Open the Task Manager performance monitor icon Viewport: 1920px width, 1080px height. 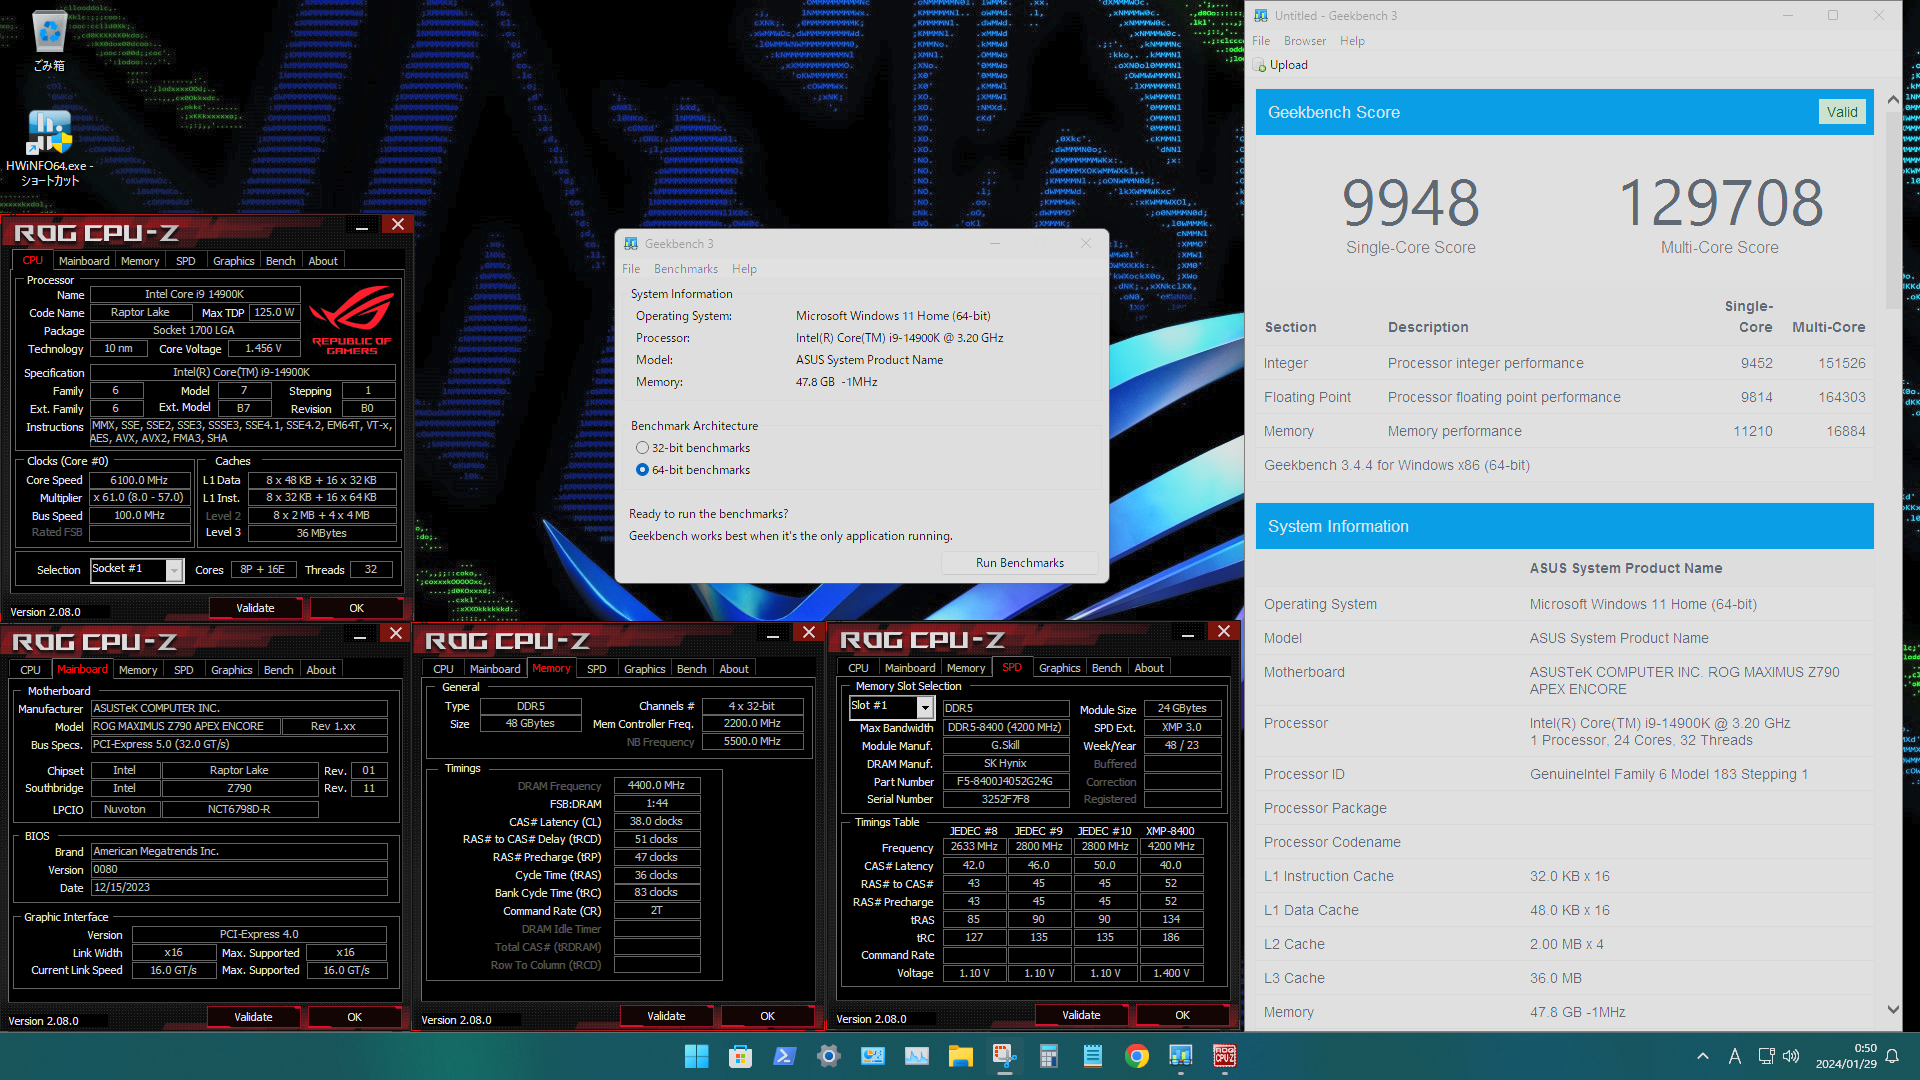coord(916,1056)
